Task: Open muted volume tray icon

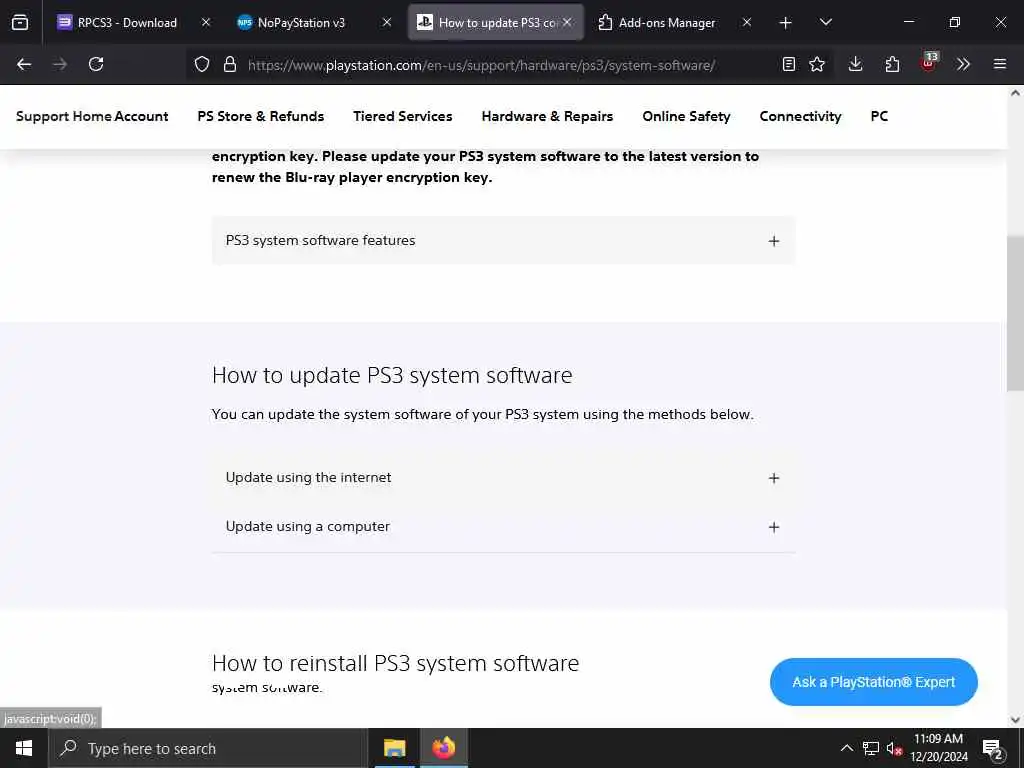Action: [894, 748]
